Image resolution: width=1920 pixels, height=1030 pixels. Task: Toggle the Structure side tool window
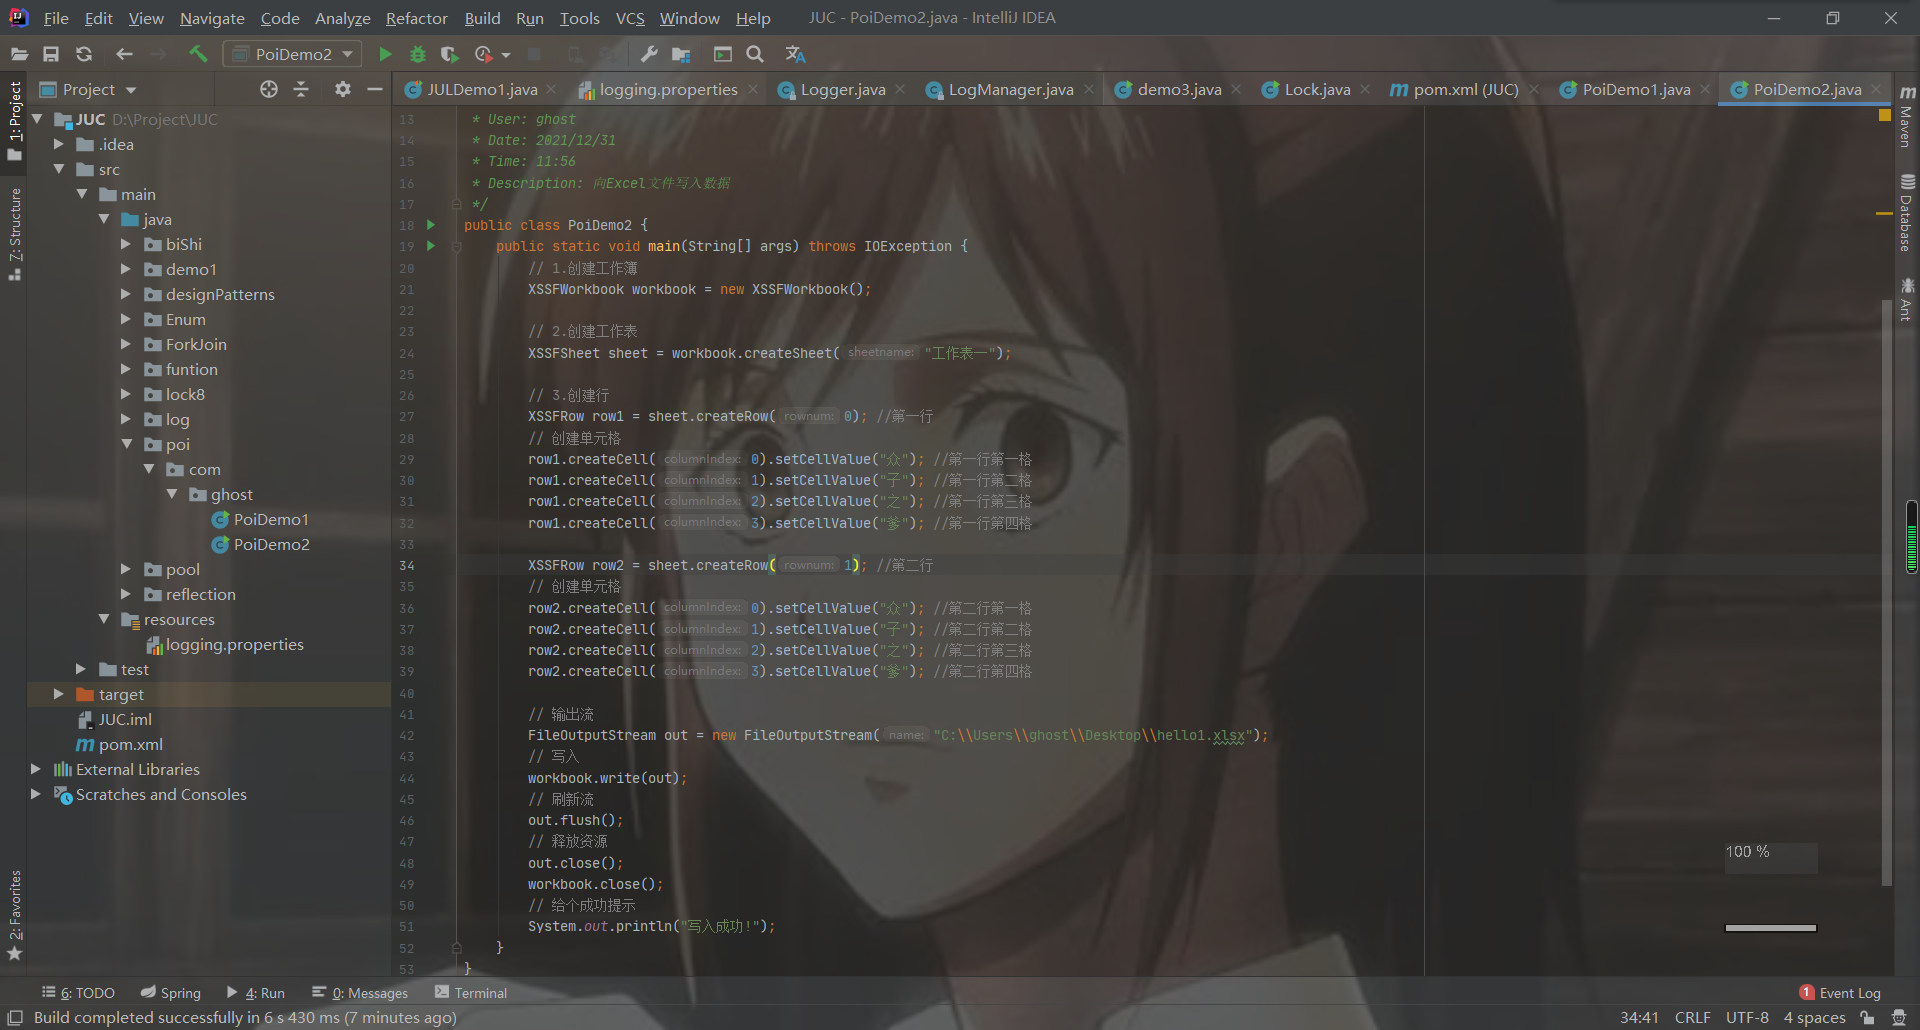[14, 234]
